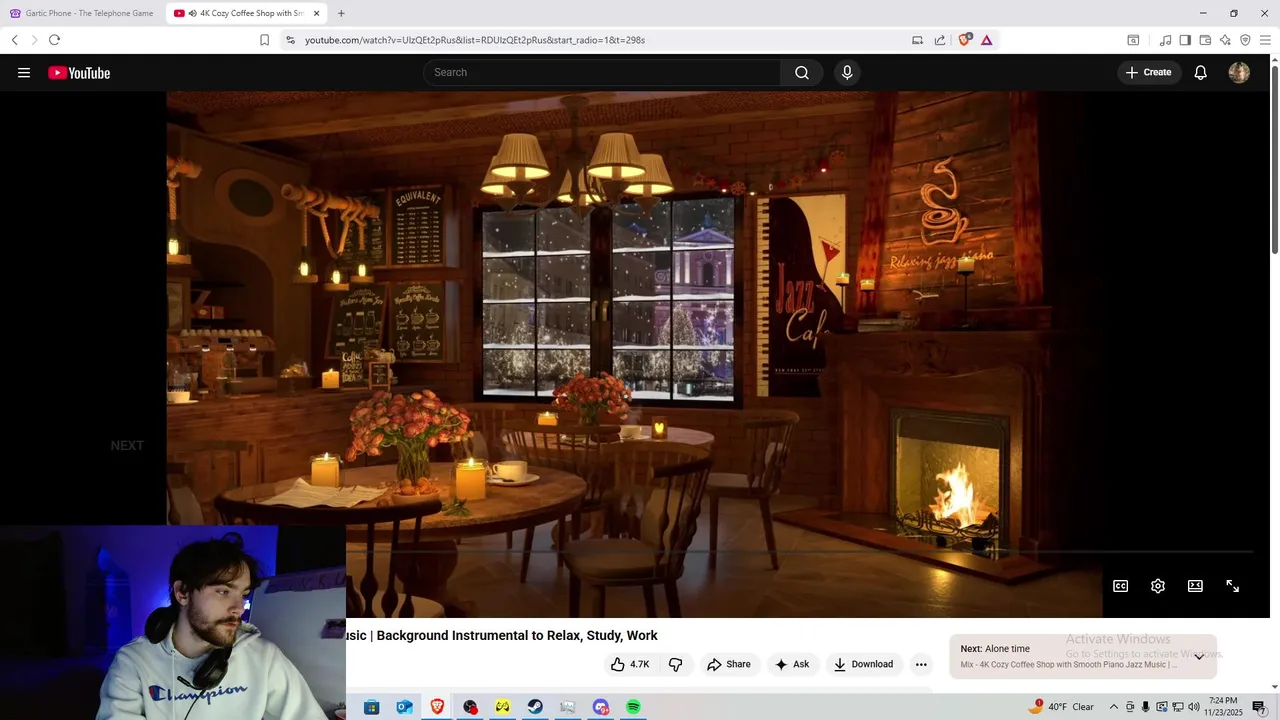Open a new browser tab
This screenshot has height=720, width=1280.
pos(341,13)
